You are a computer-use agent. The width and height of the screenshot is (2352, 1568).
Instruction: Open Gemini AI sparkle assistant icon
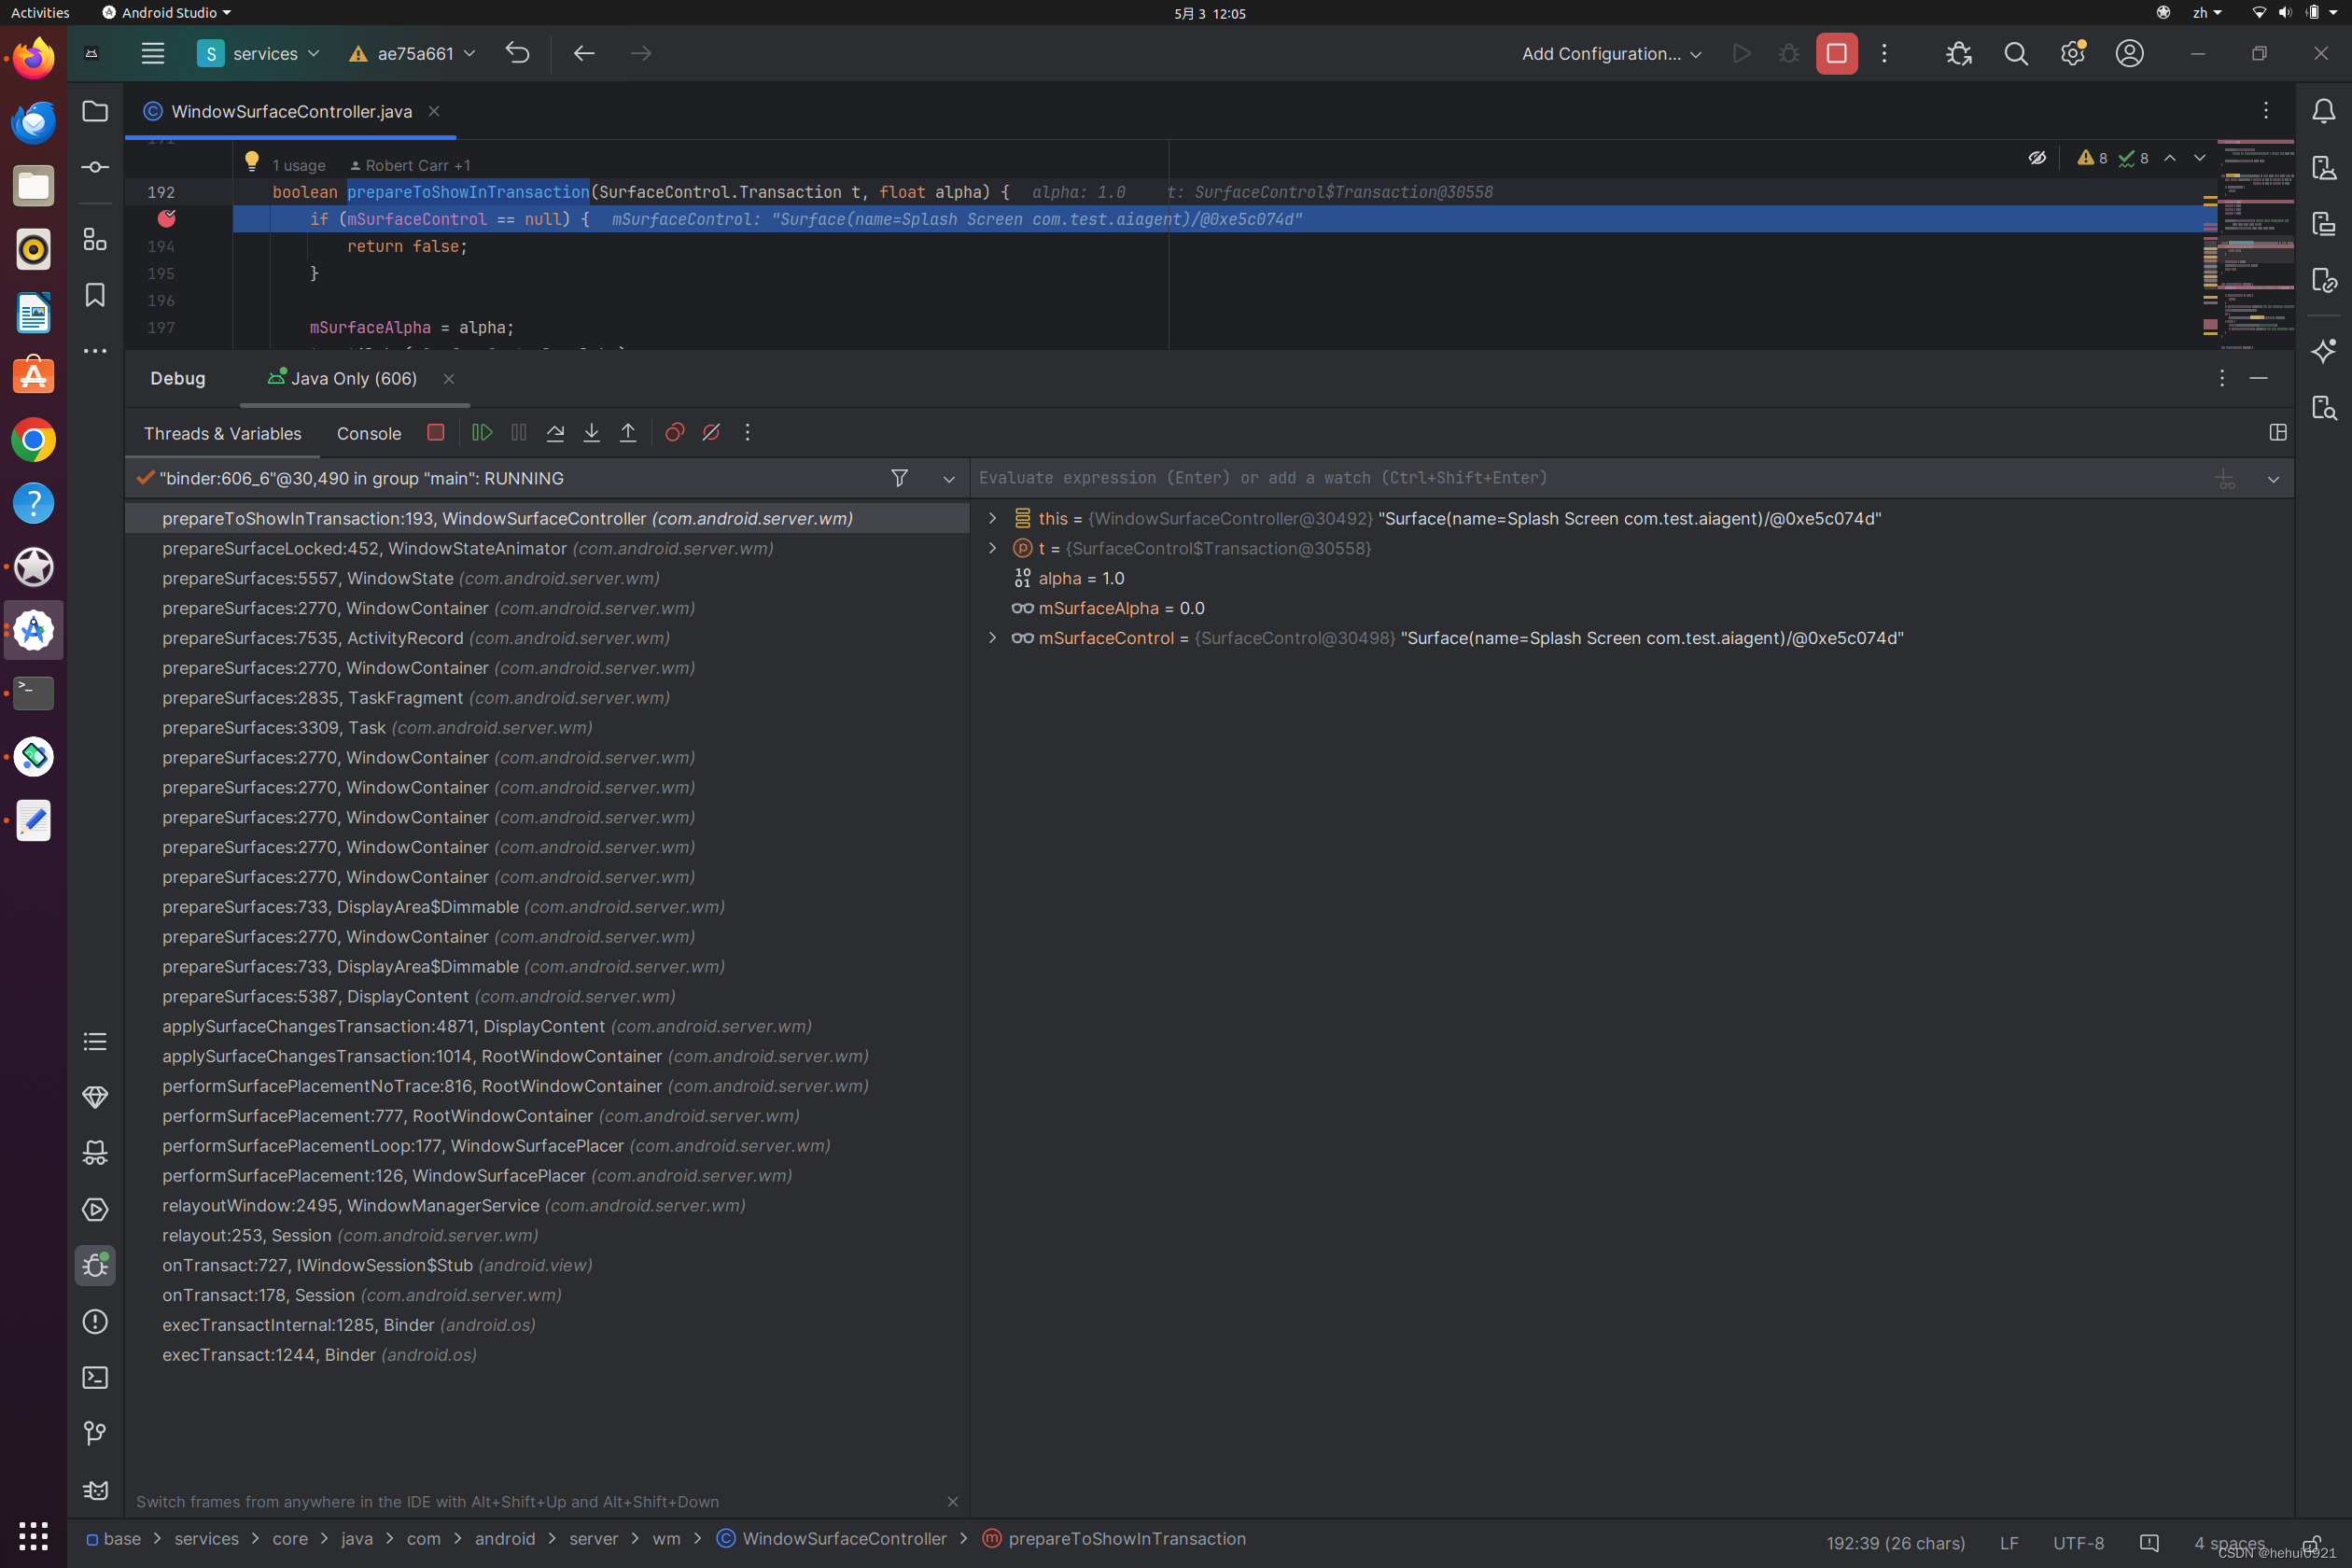coord(2324,351)
